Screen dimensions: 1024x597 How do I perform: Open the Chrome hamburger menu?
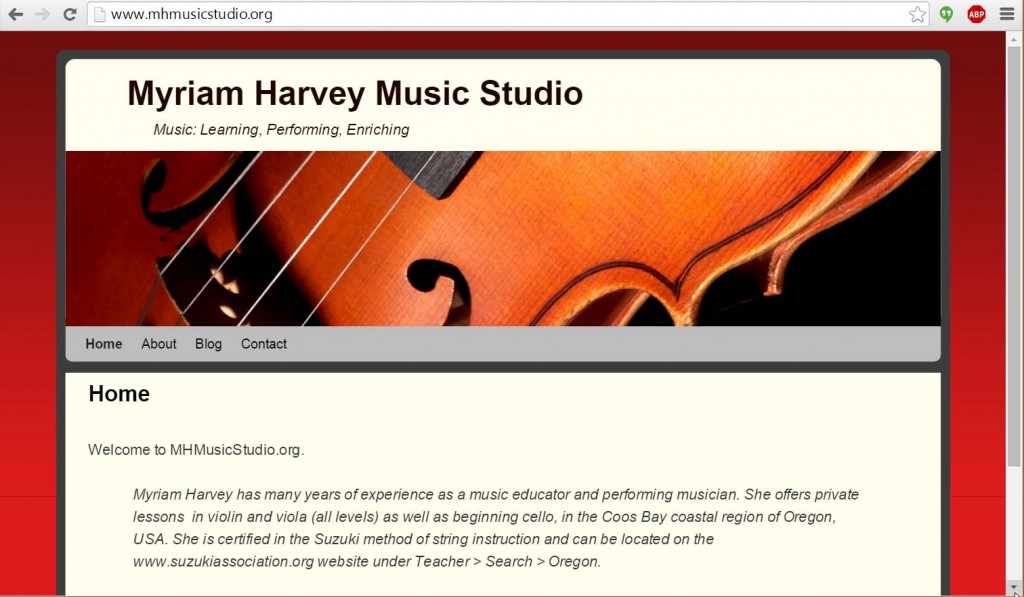(x=1007, y=14)
